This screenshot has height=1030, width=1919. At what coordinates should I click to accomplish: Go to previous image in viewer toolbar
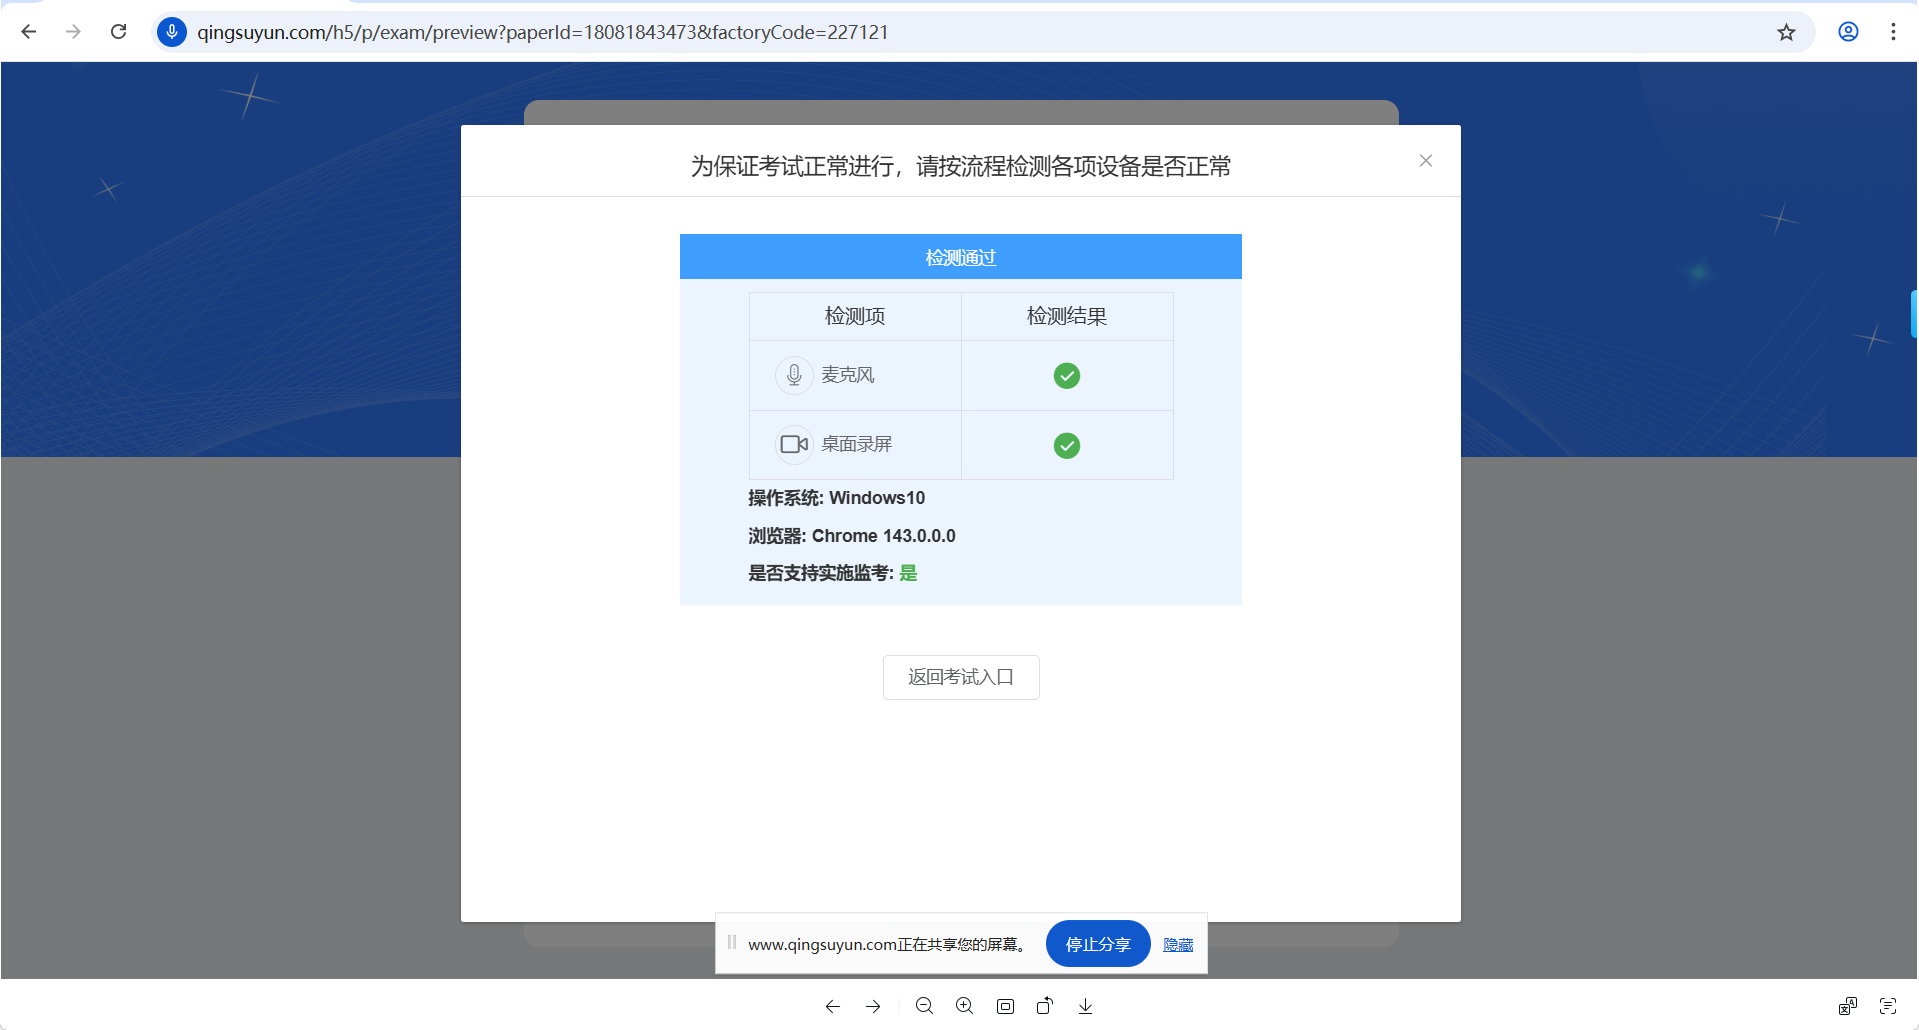tap(832, 1006)
